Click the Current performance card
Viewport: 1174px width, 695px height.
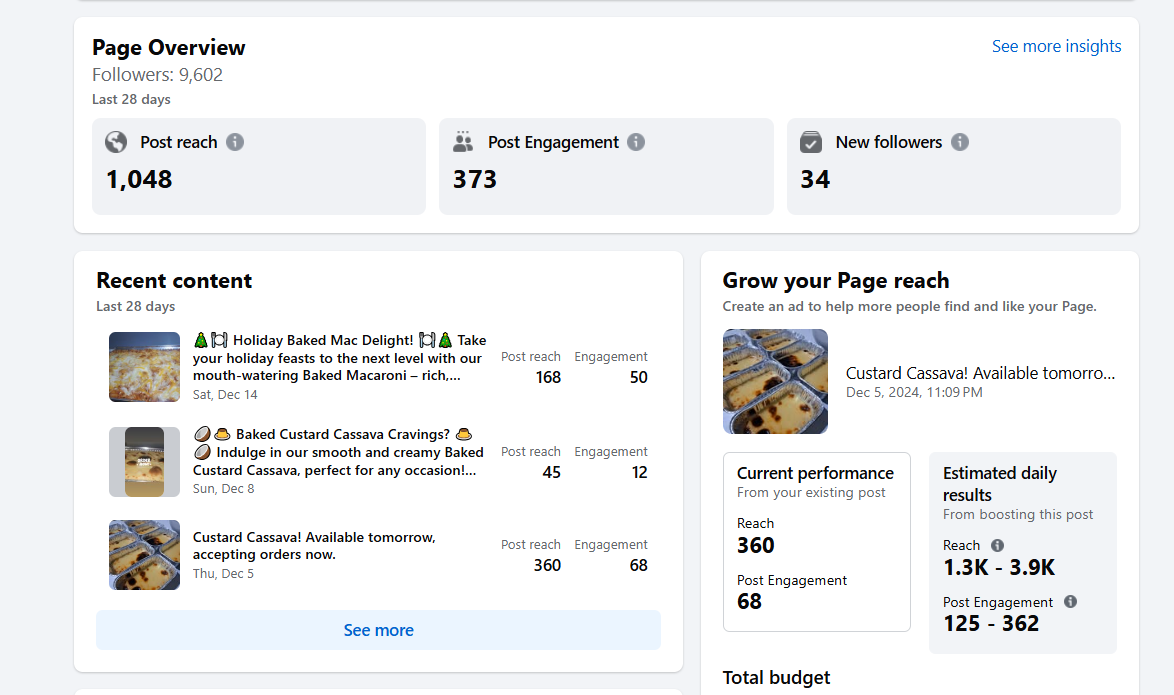pyautogui.click(x=816, y=541)
